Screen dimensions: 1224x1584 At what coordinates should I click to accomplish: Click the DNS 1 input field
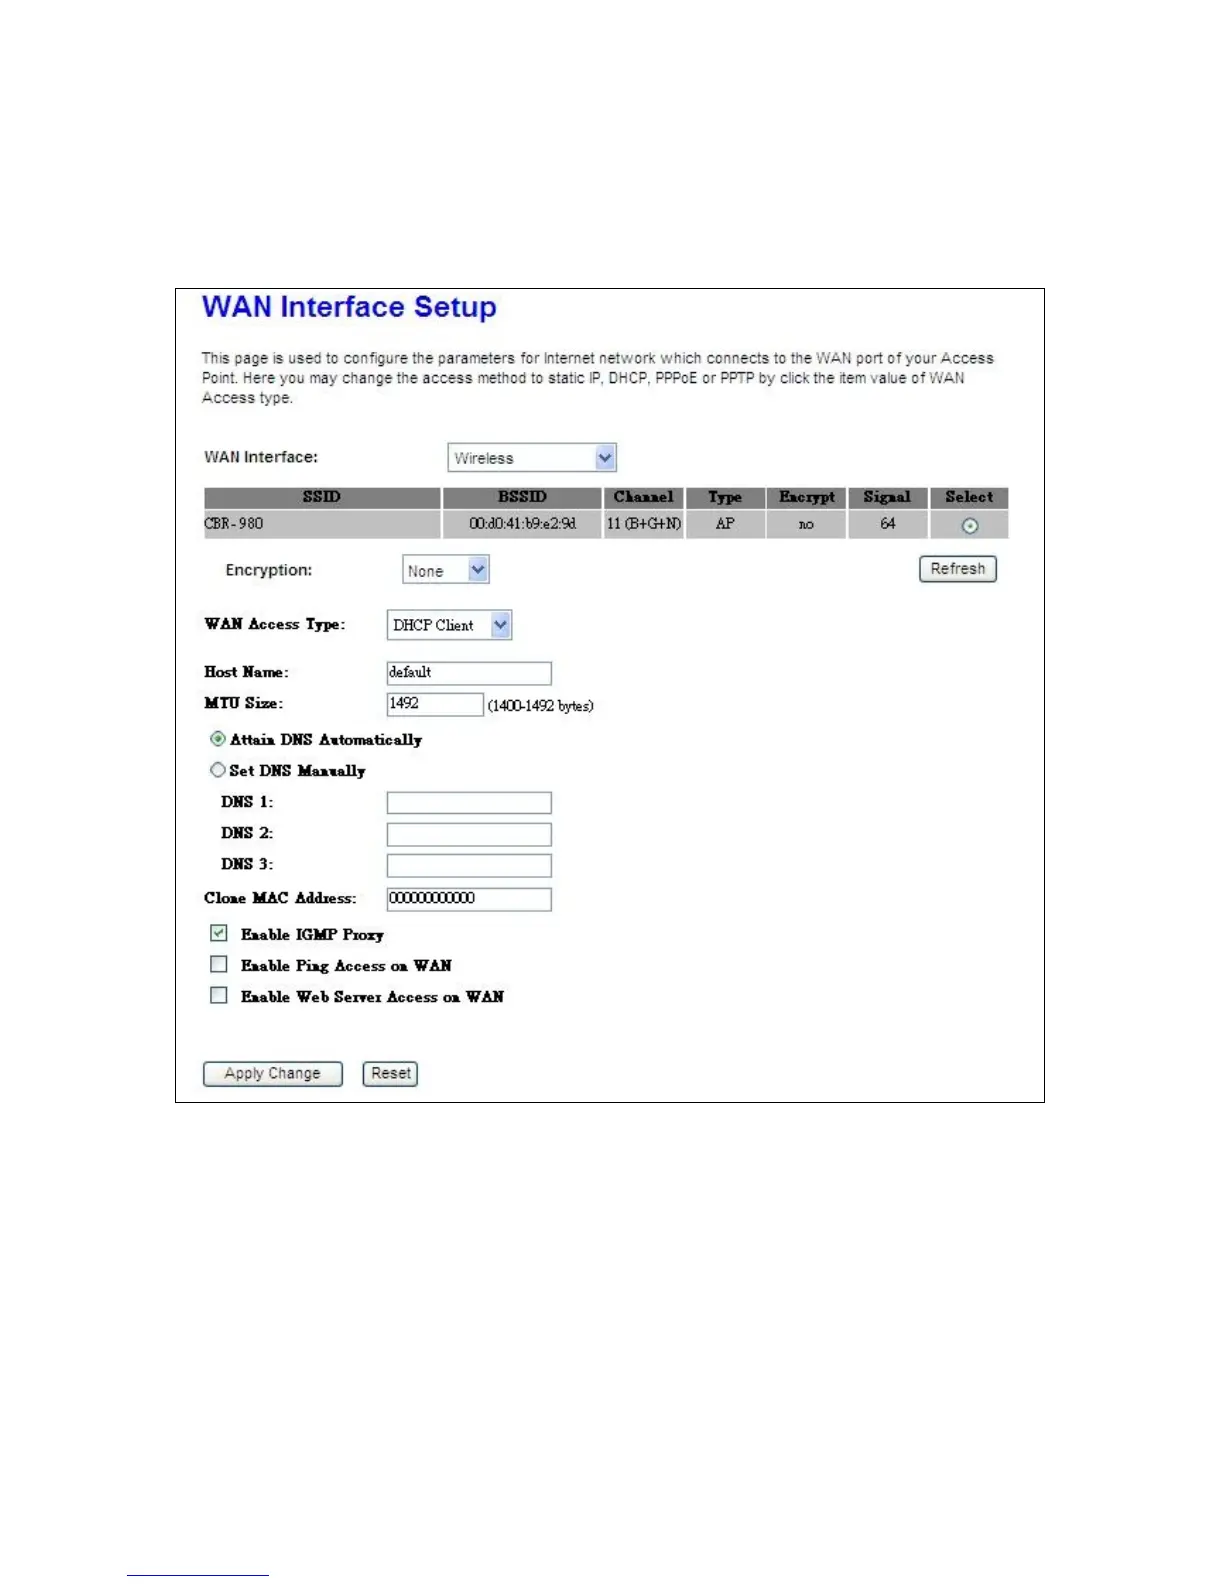(x=469, y=803)
